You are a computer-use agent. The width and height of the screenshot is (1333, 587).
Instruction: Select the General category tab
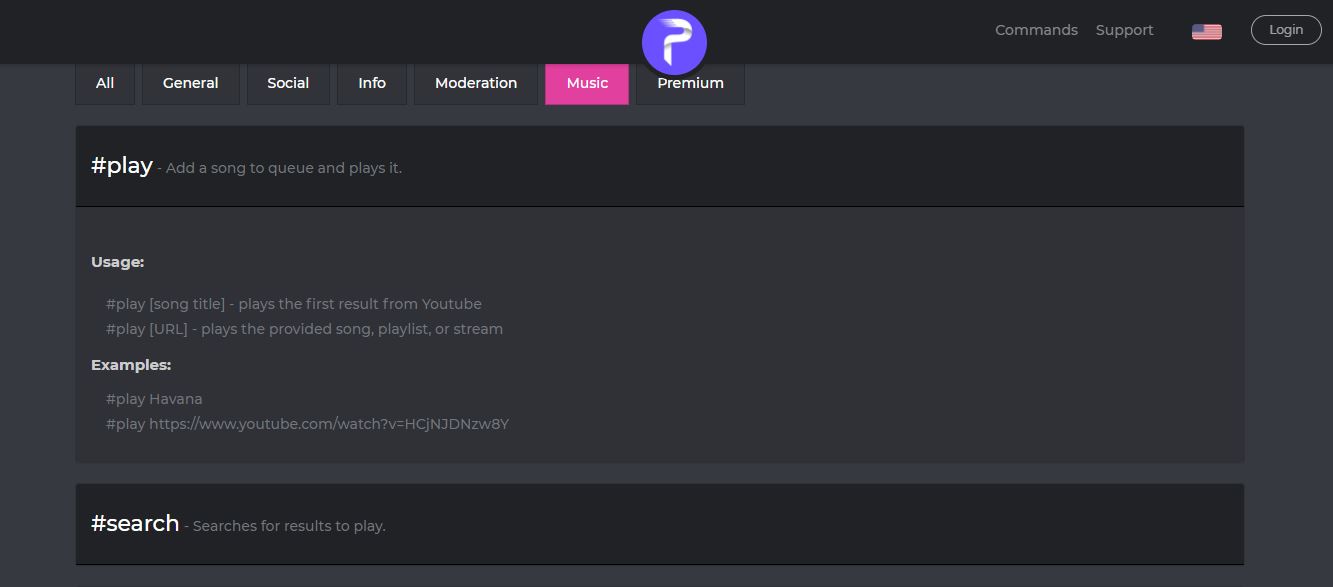(190, 83)
